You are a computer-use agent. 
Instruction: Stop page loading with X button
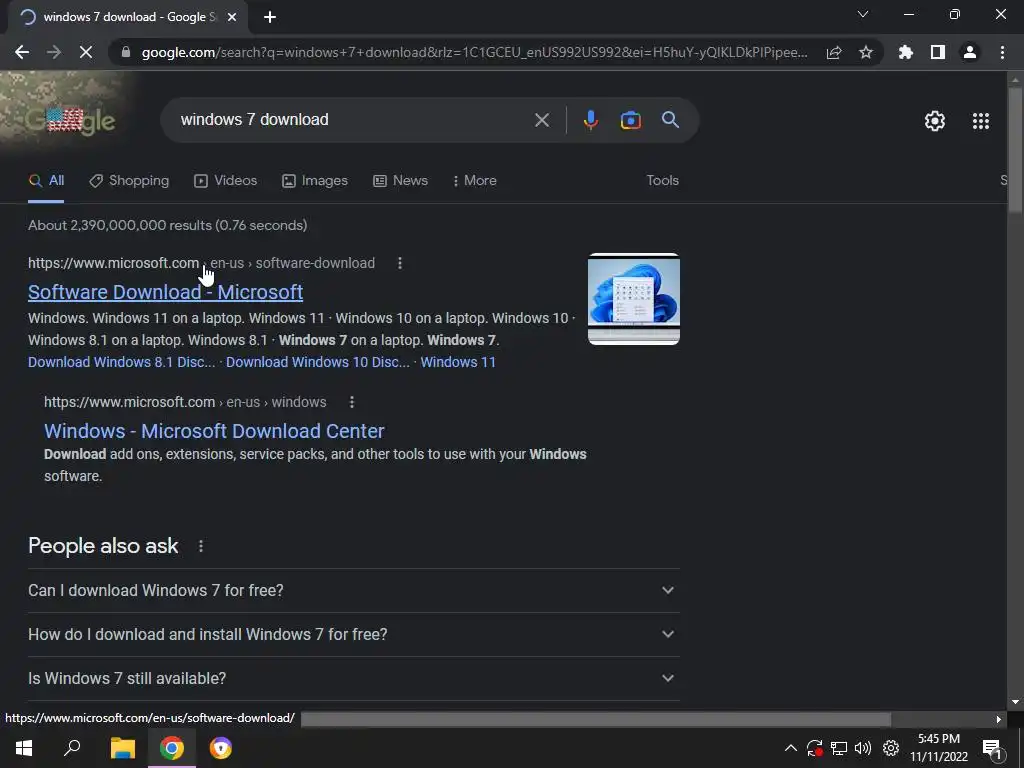(x=86, y=52)
